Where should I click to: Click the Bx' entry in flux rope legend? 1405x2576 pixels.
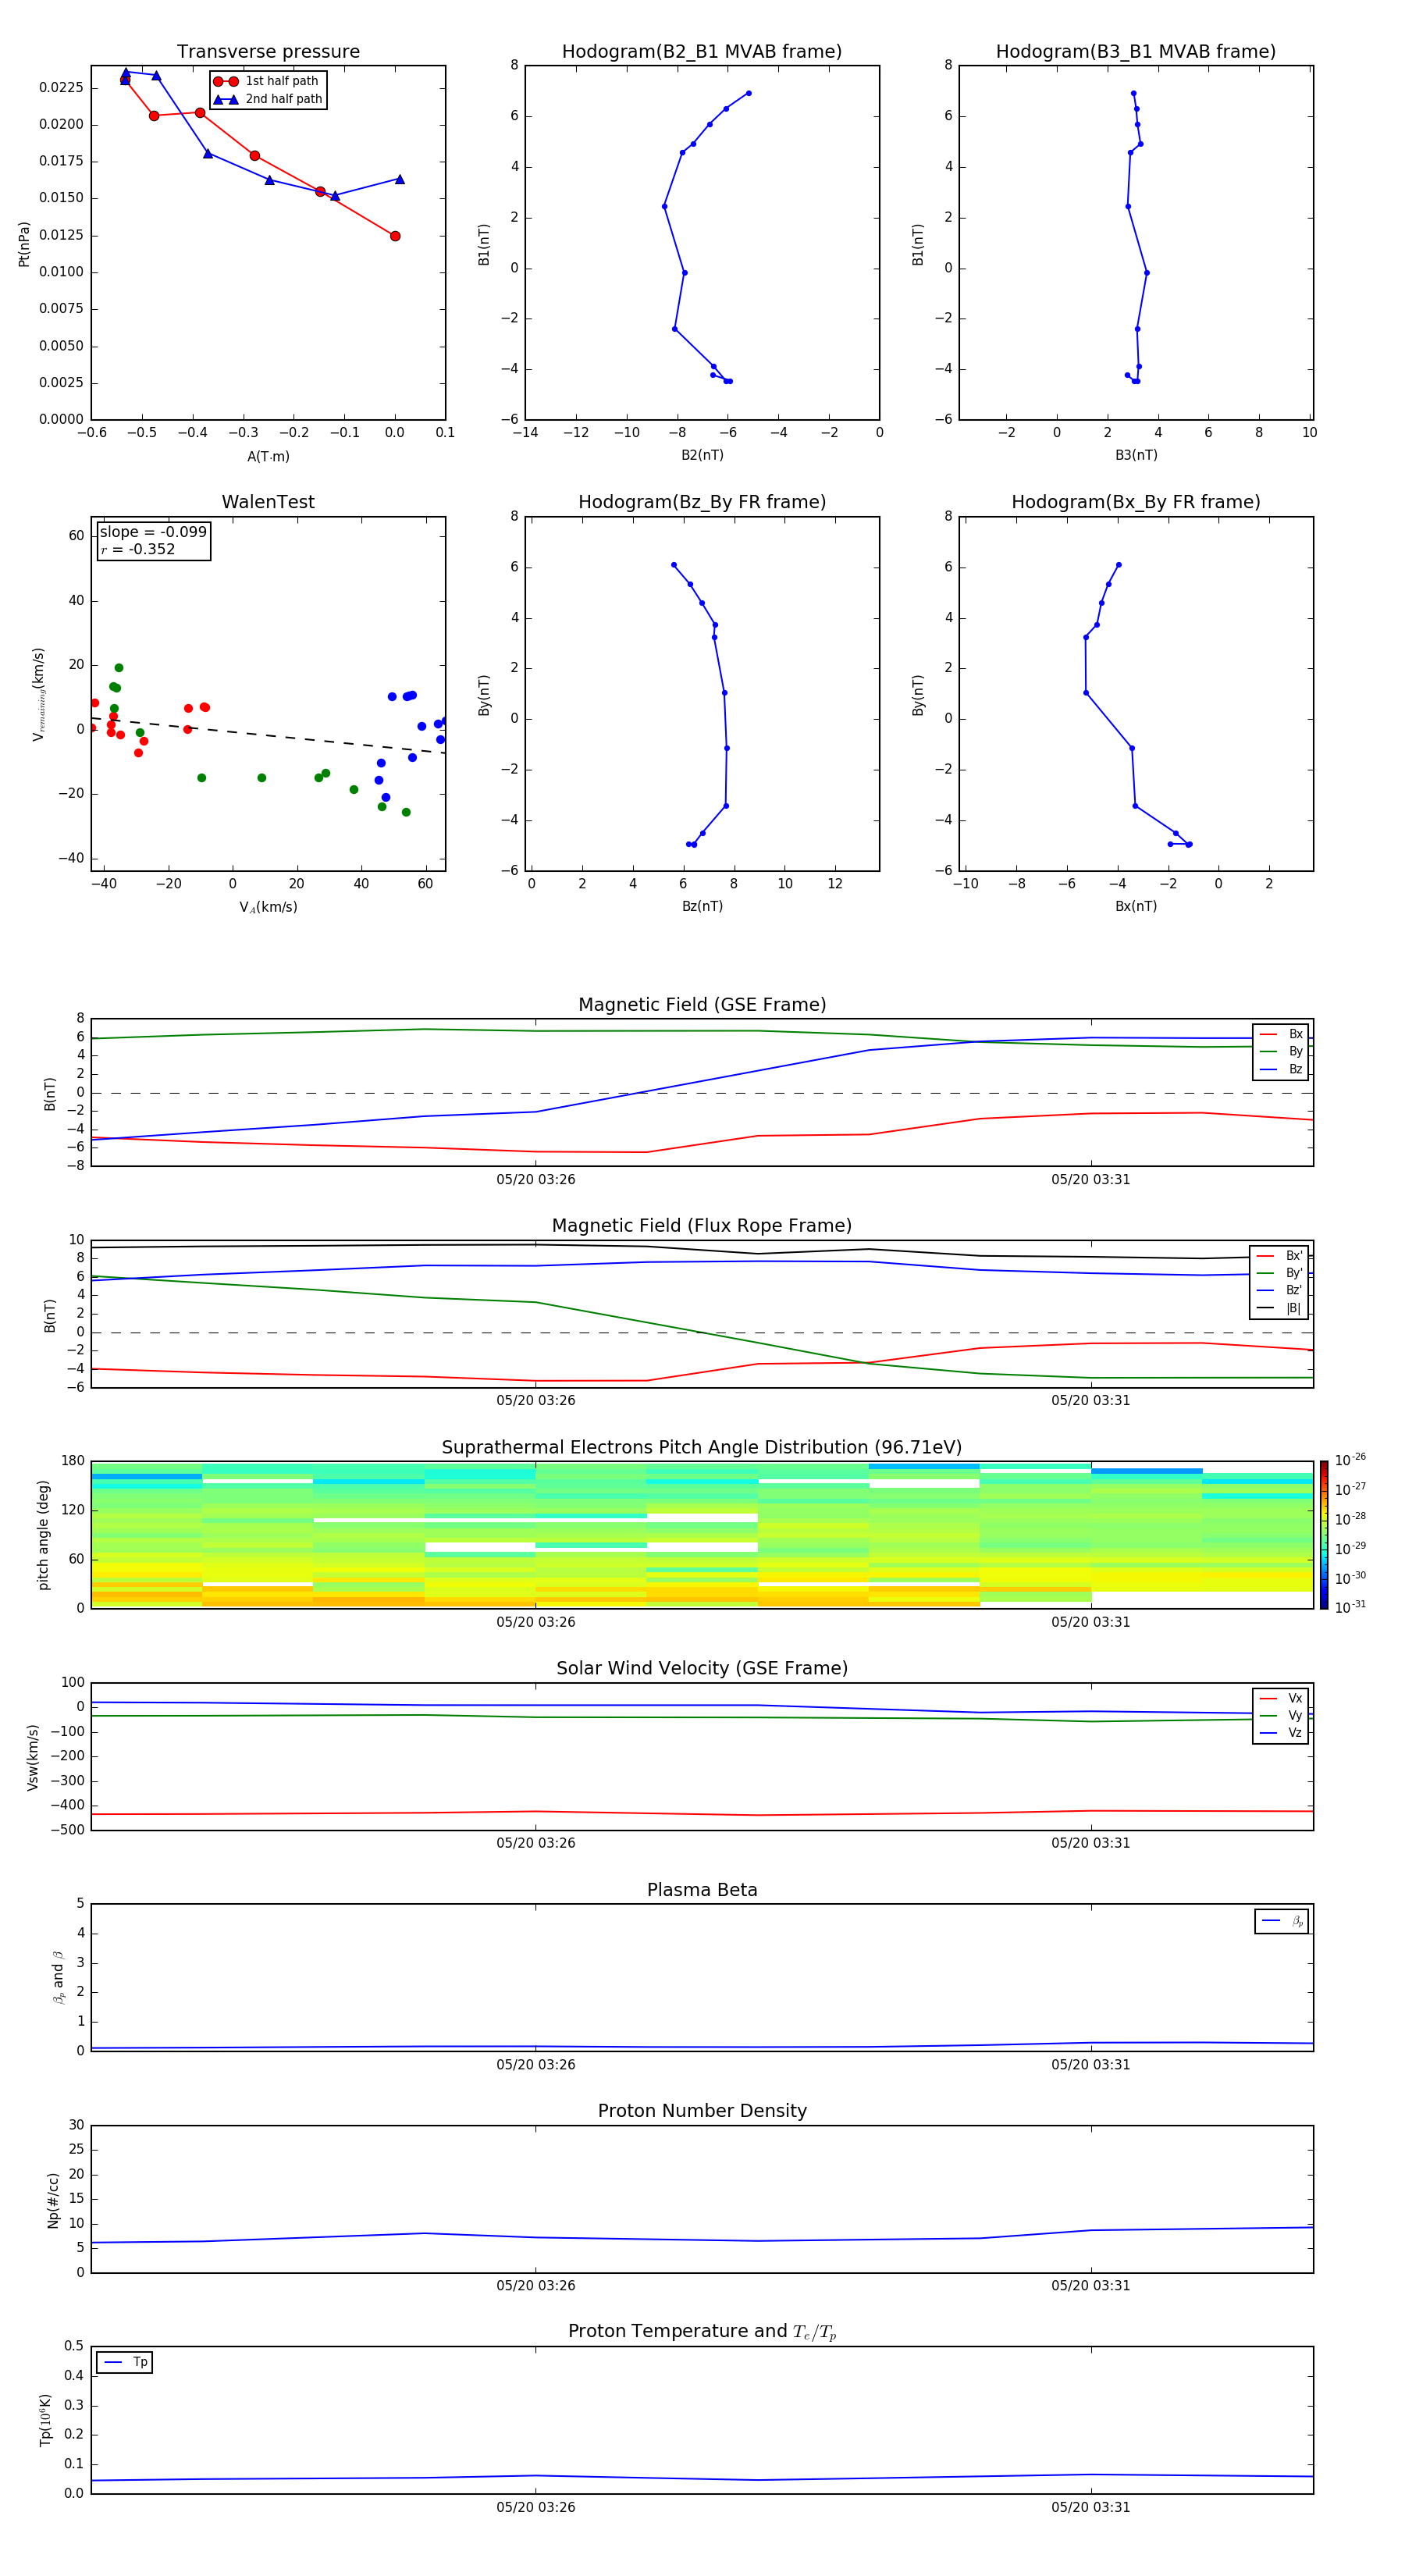point(1279,1255)
